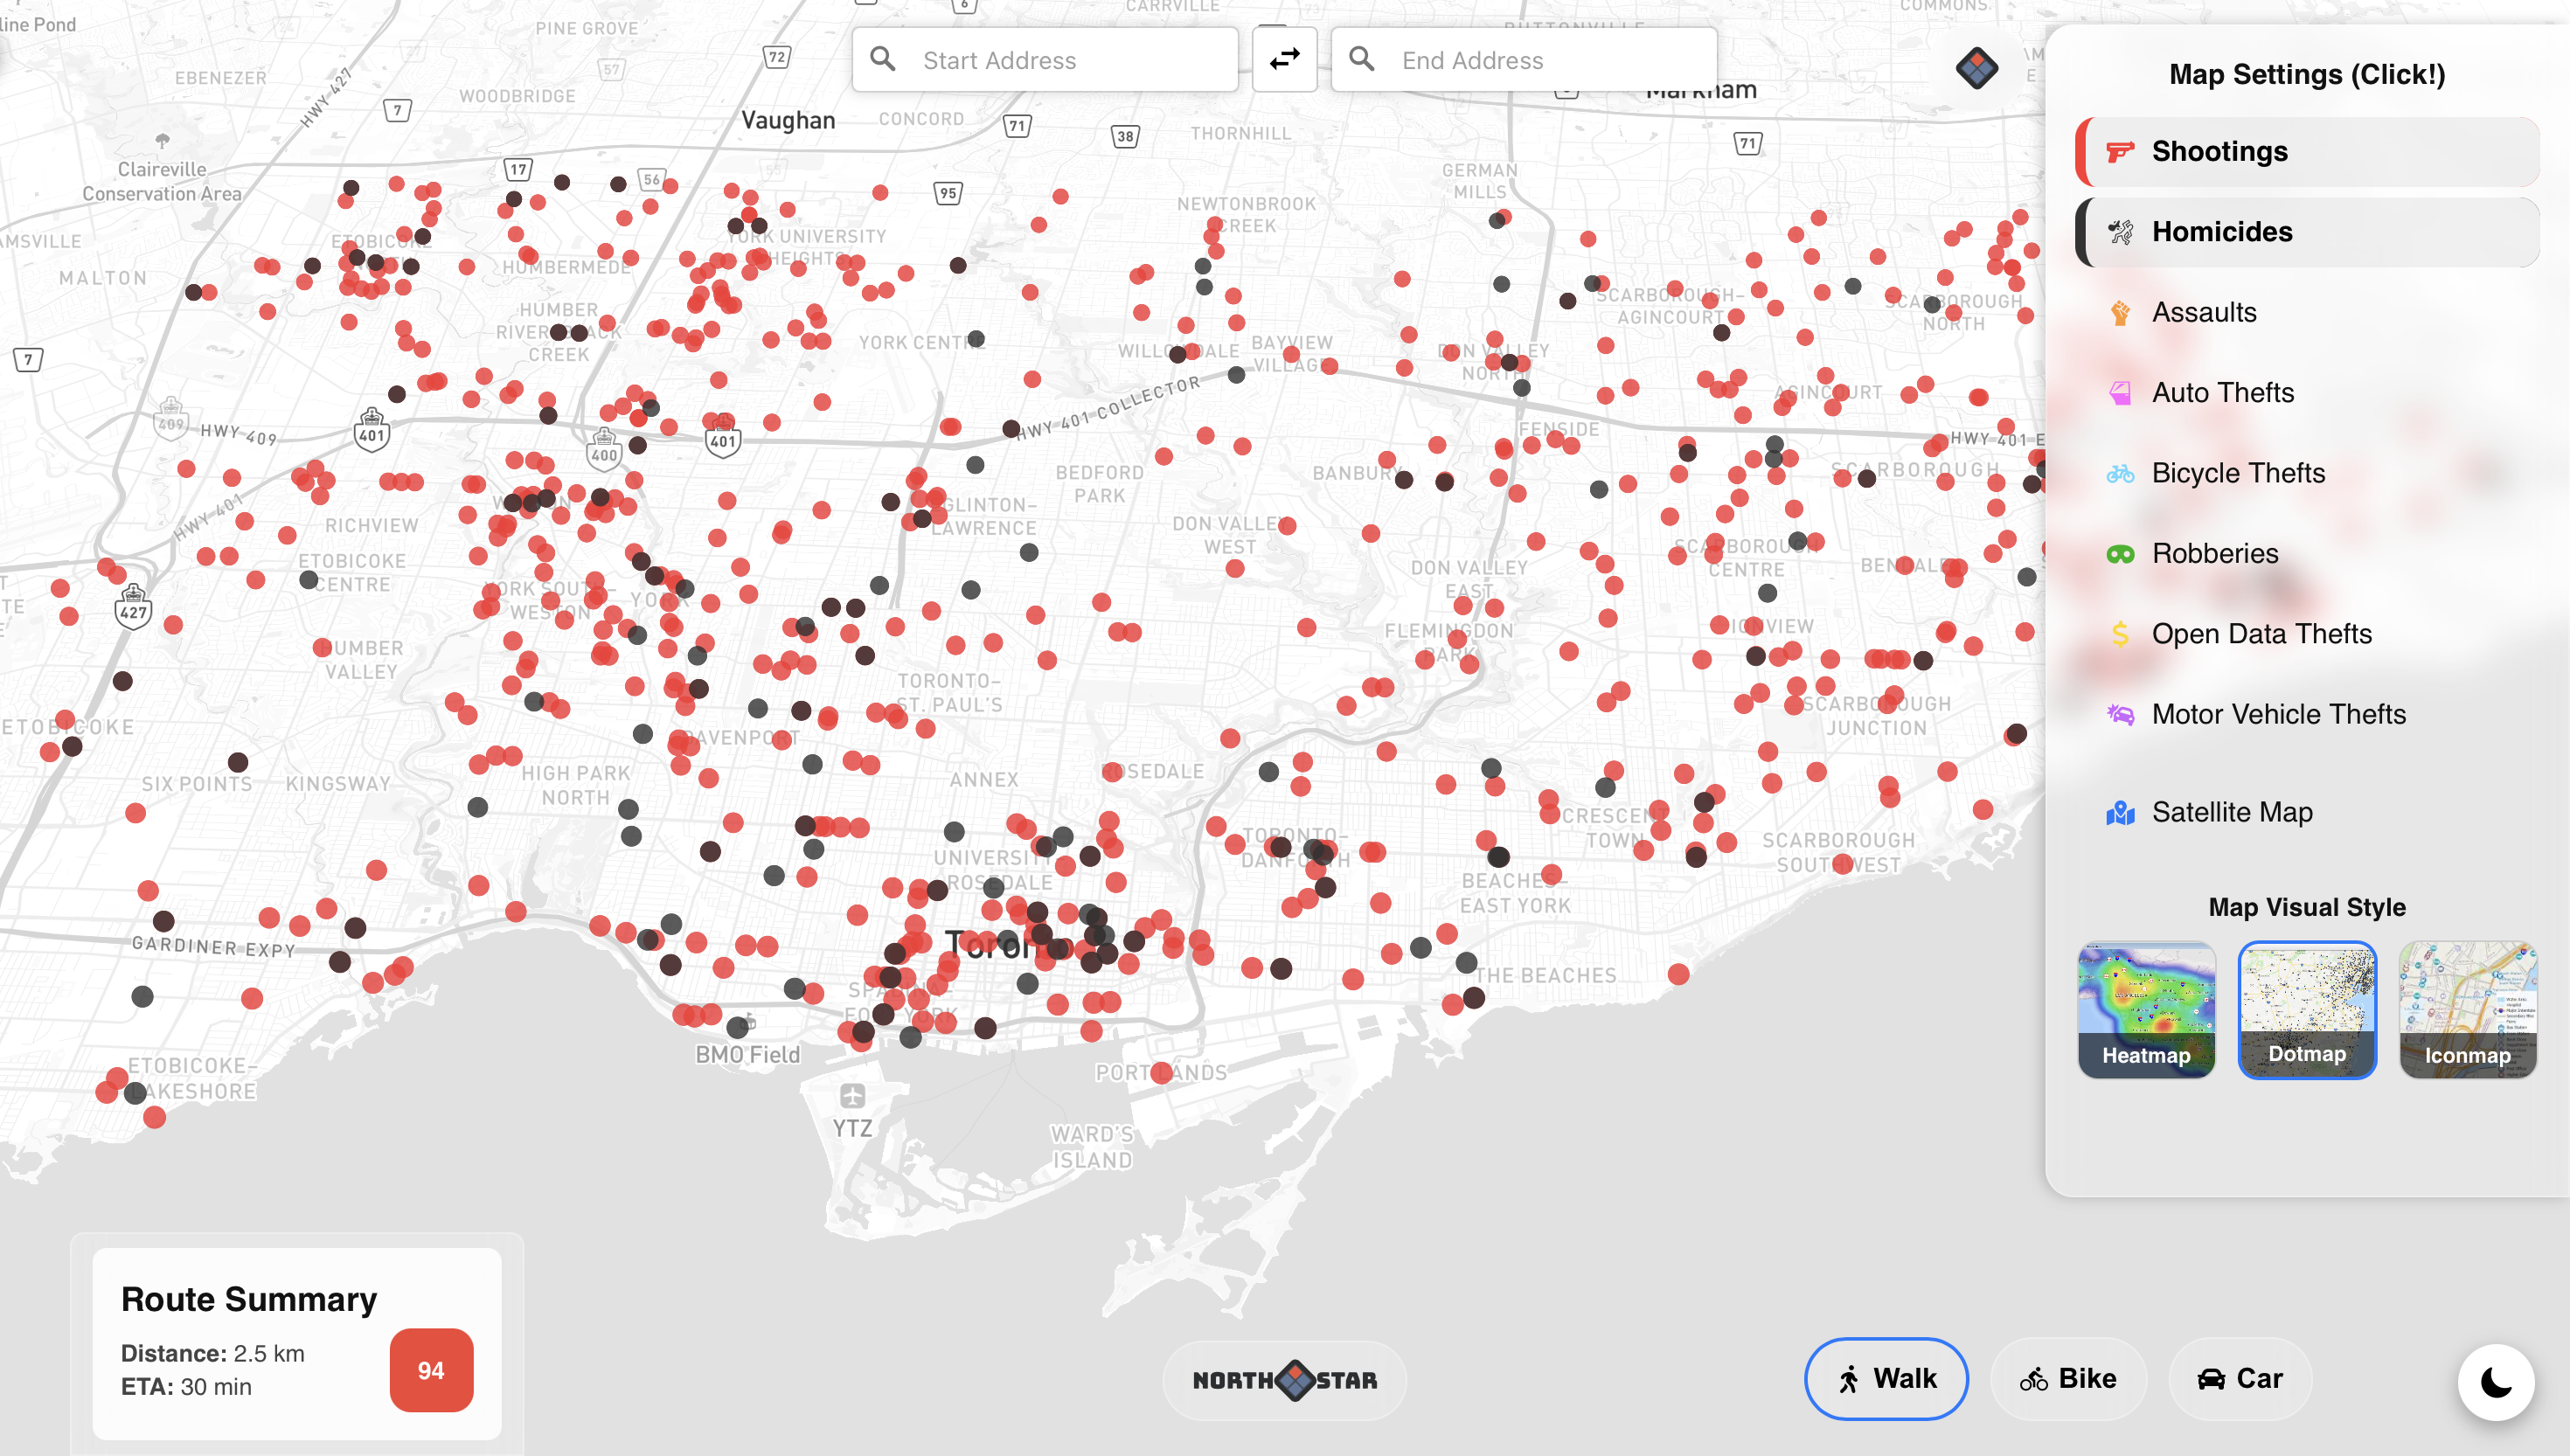Click the Open Data Thefts dollar icon
The image size is (2570, 1456).
[x=2120, y=634]
